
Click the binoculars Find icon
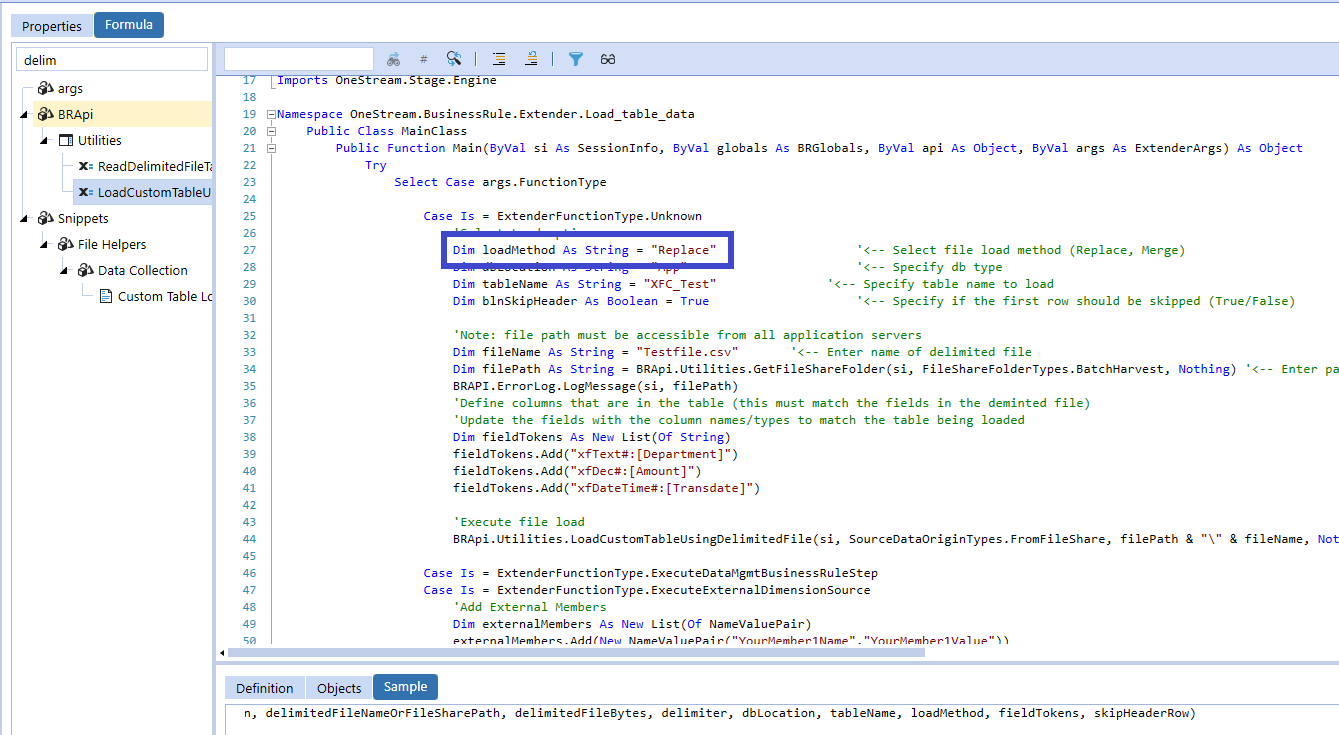click(x=394, y=58)
